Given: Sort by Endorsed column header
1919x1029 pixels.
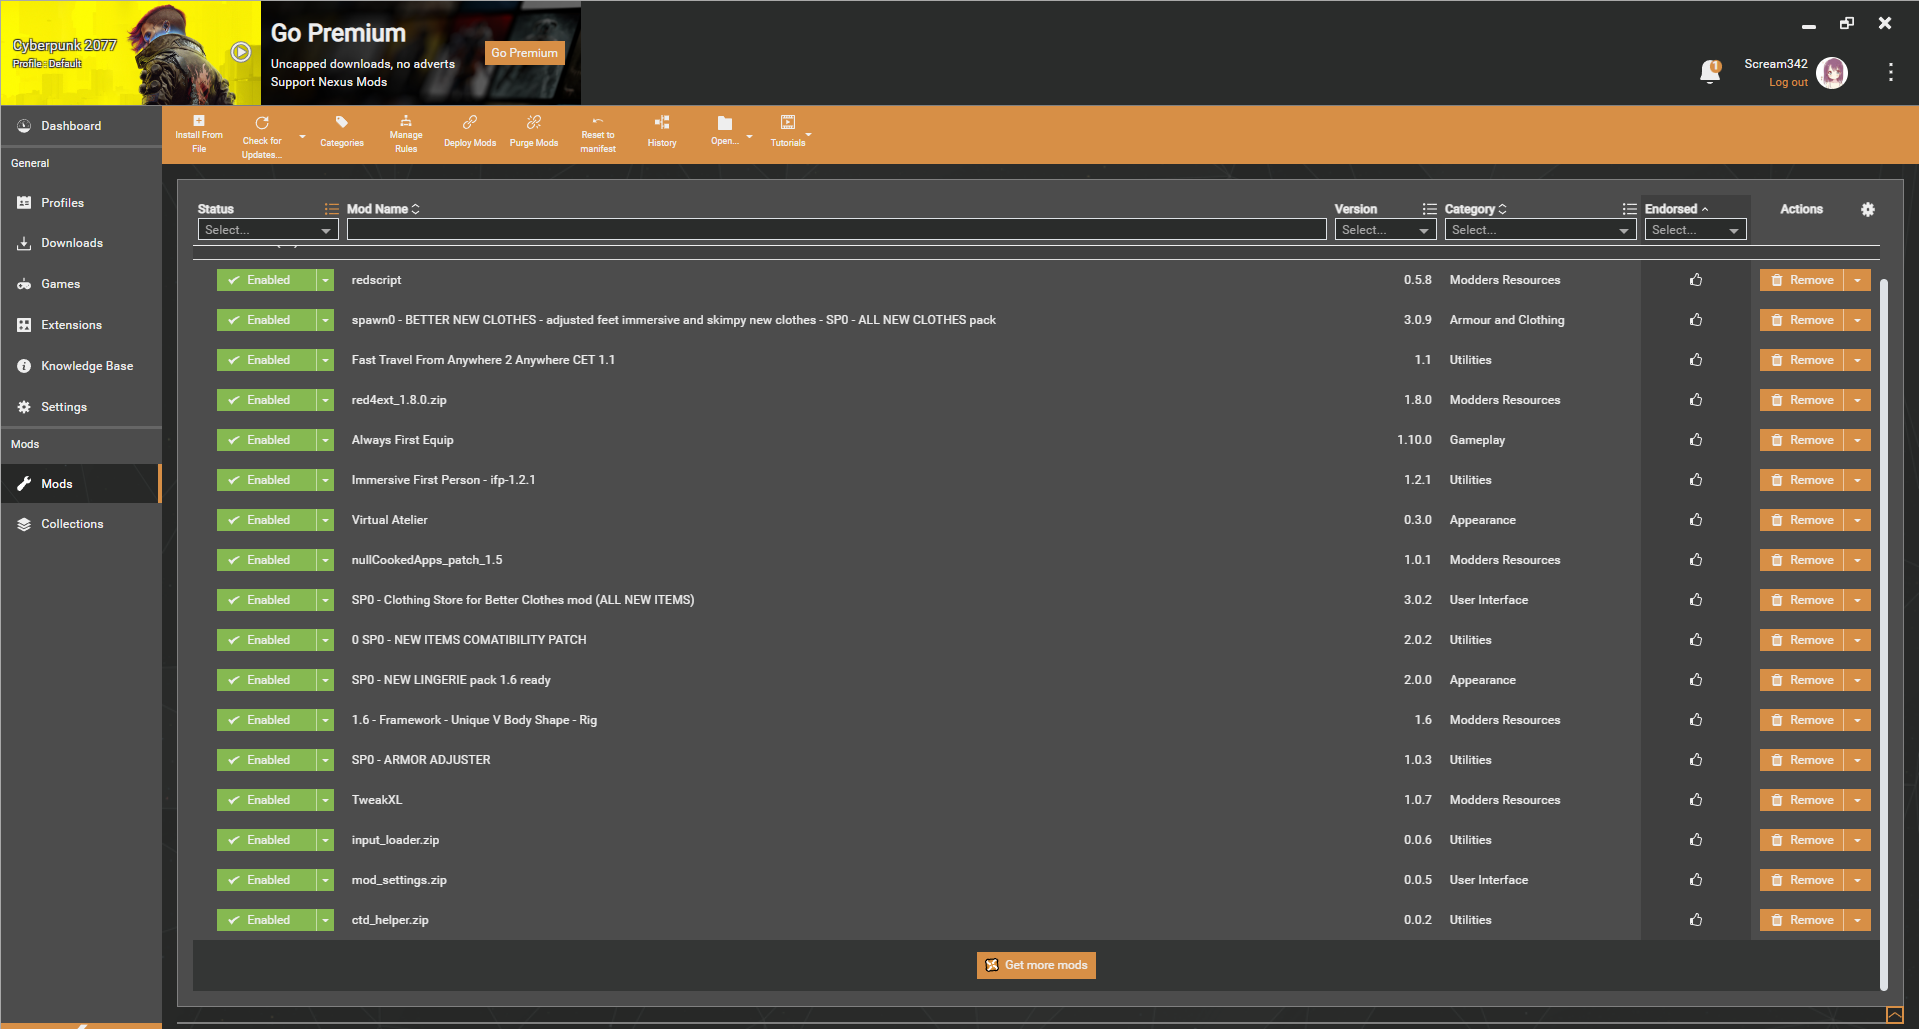Looking at the screenshot, I should 1677,209.
